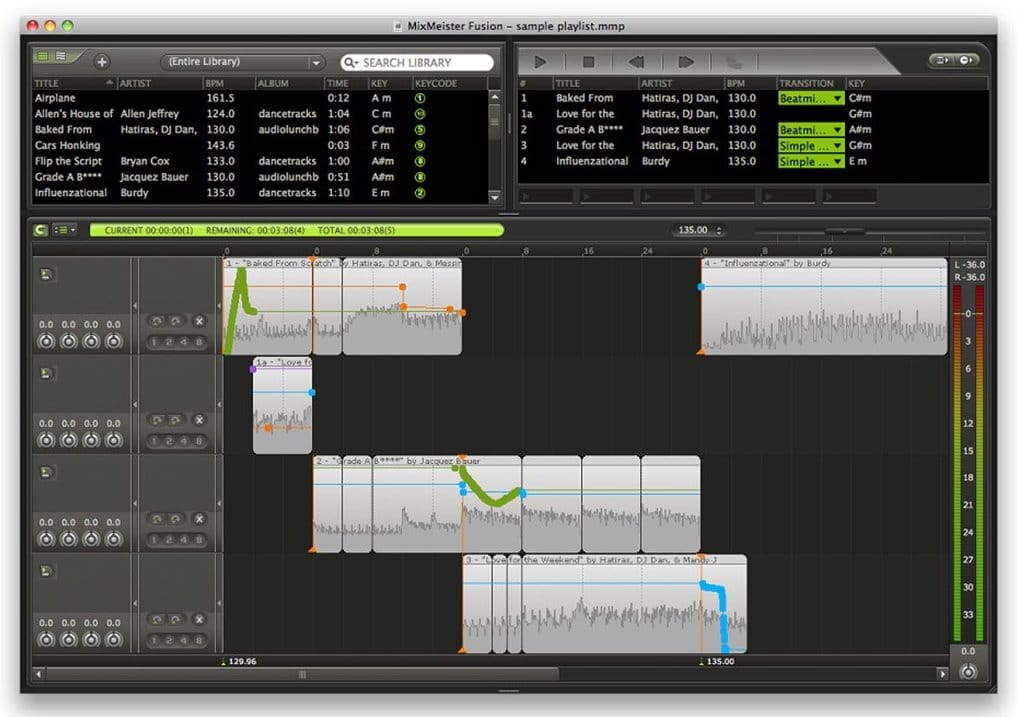Screen dimensions: 1017x717
Task: Click the first track's effect icon
Action: pos(46,274)
